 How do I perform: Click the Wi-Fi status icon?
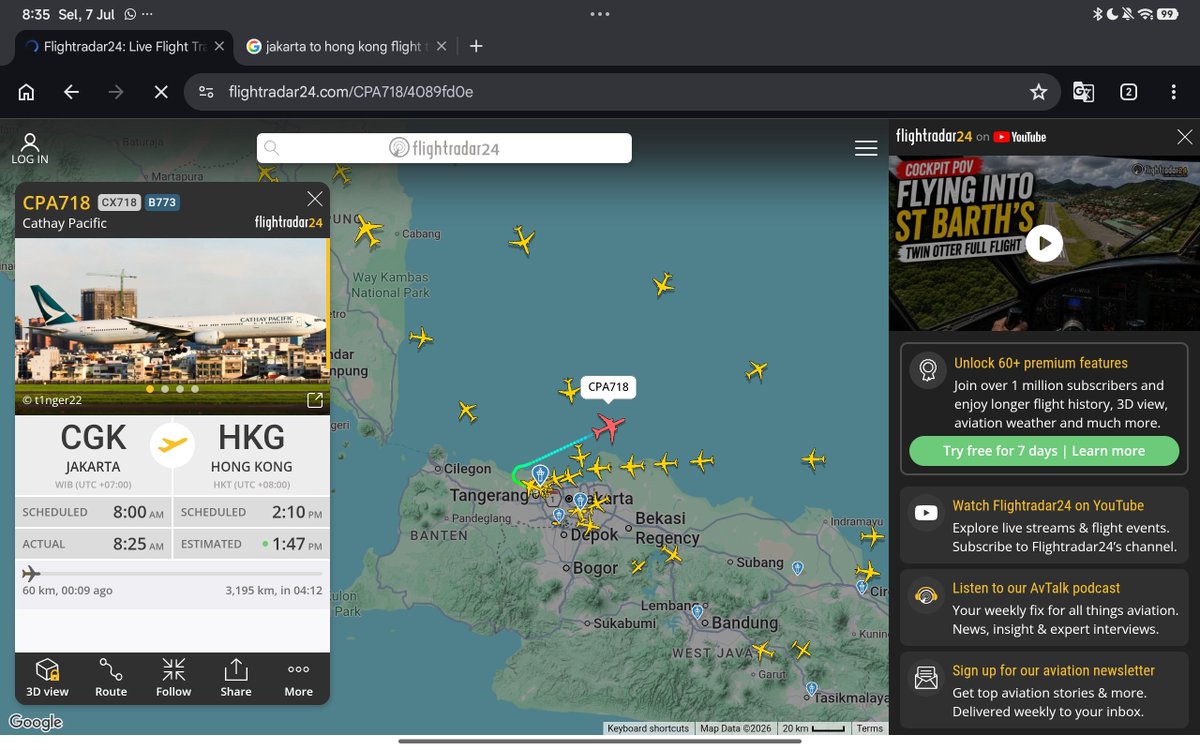[x=1145, y=14]
